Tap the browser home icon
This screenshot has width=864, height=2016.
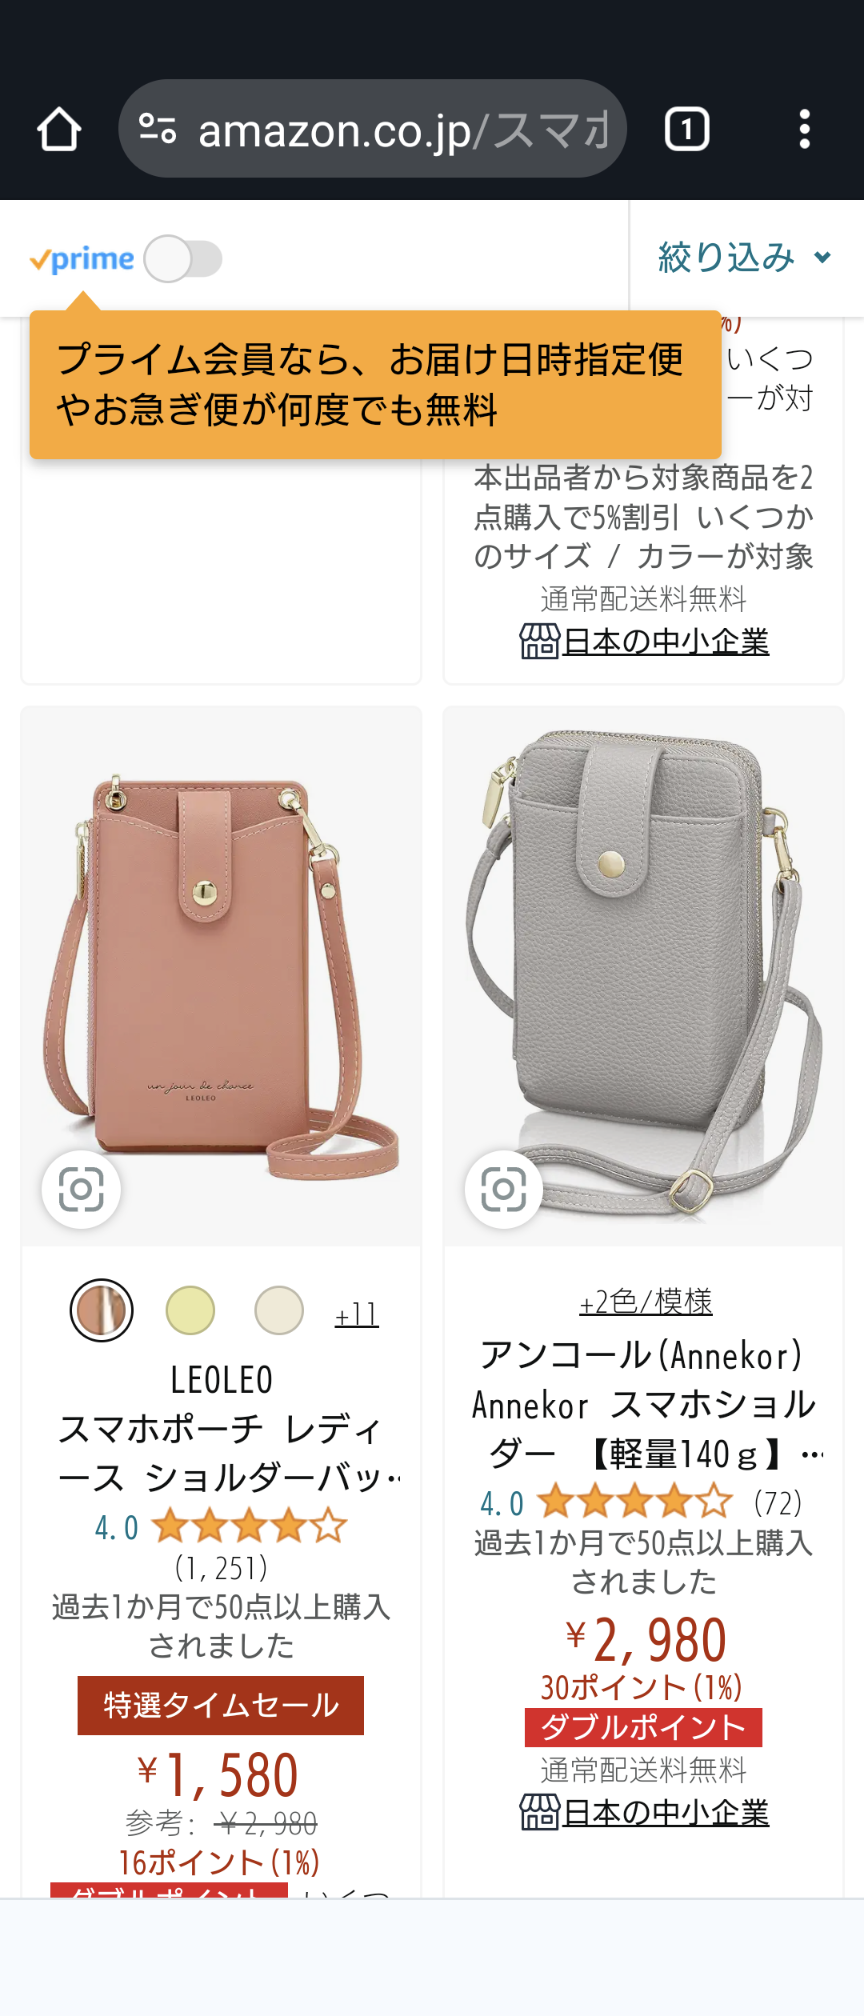[59, 129]
